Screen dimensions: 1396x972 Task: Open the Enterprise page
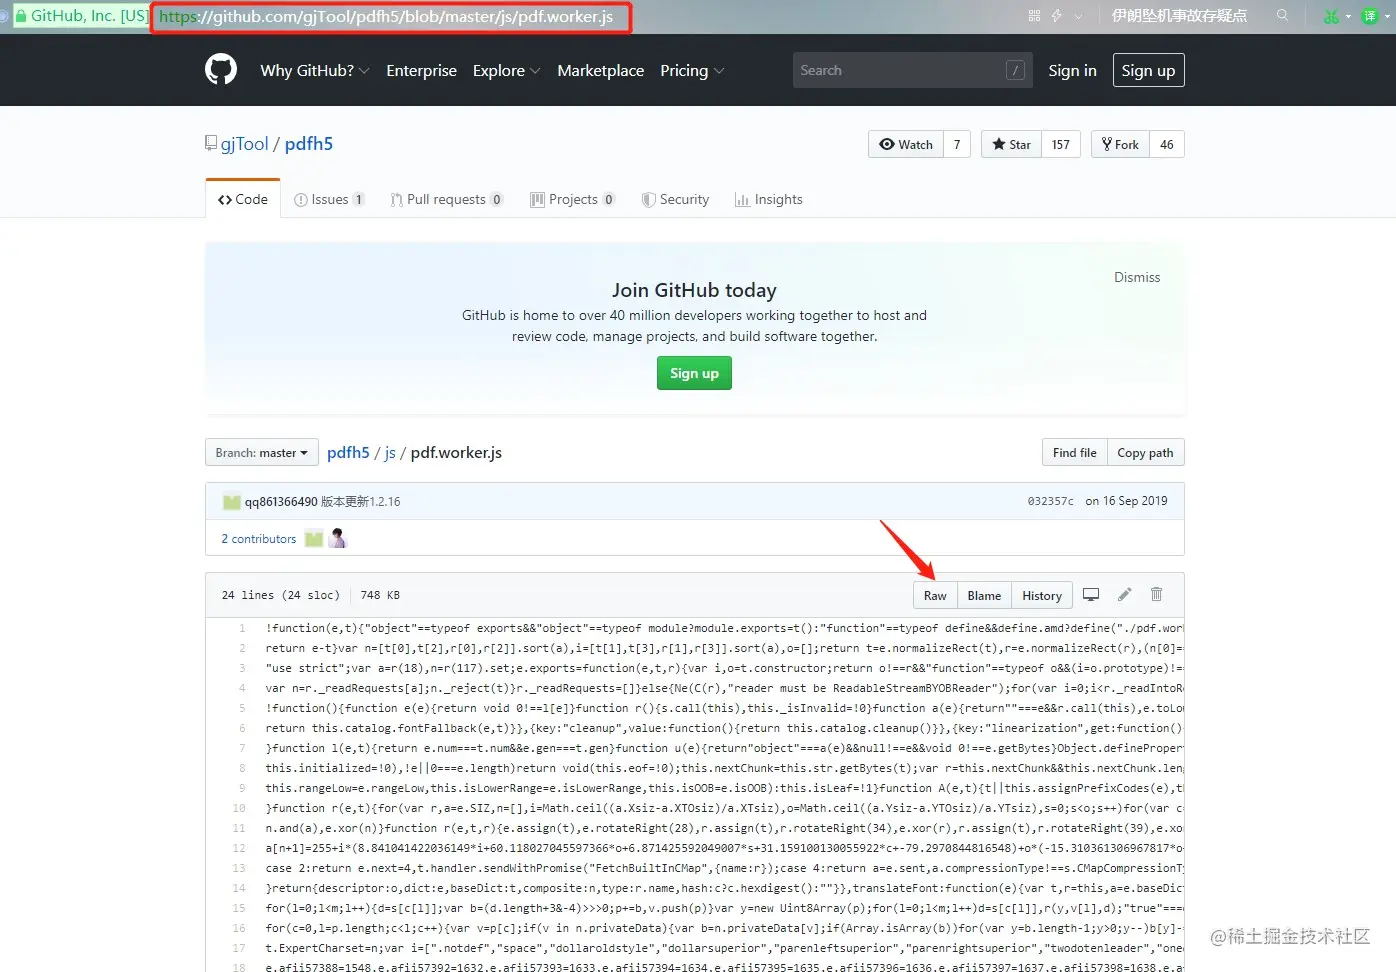click(x=421, y=70)
